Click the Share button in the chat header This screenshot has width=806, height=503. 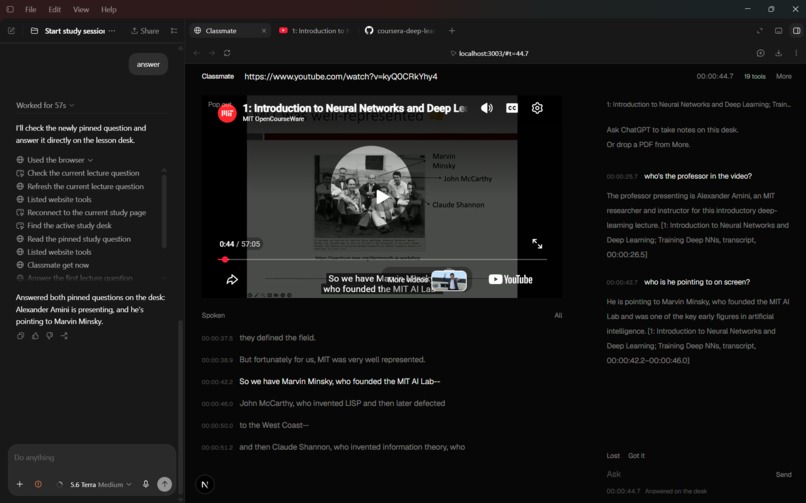point(145,31)
